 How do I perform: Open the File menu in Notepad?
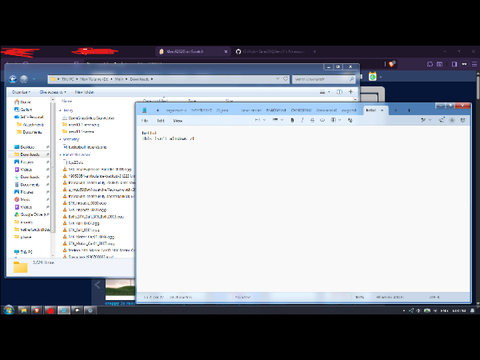(145, 121)
